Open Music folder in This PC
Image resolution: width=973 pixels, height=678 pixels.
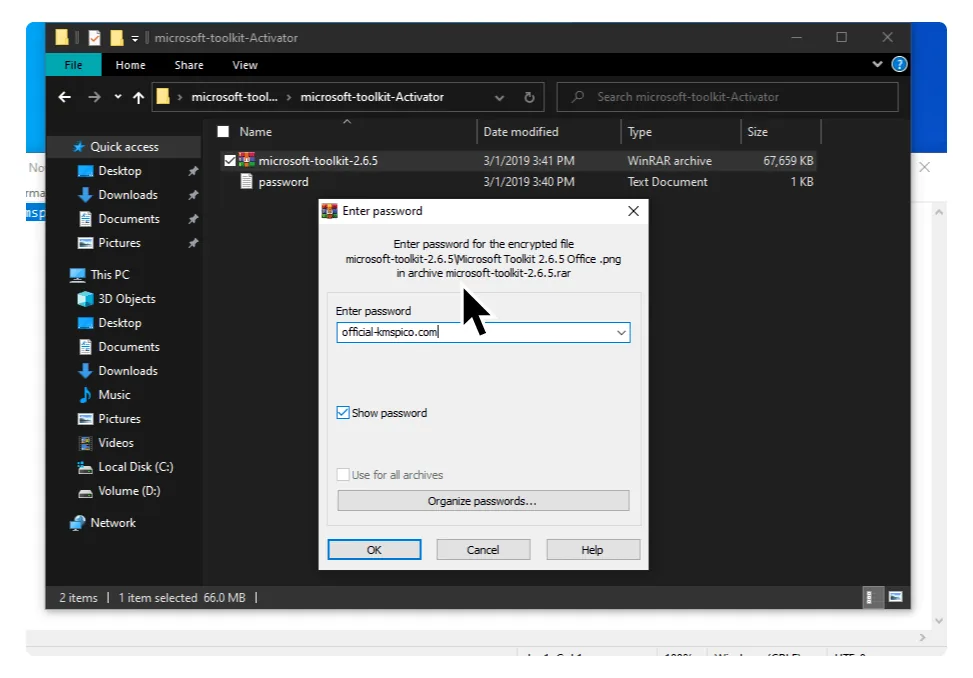[114, 395]
